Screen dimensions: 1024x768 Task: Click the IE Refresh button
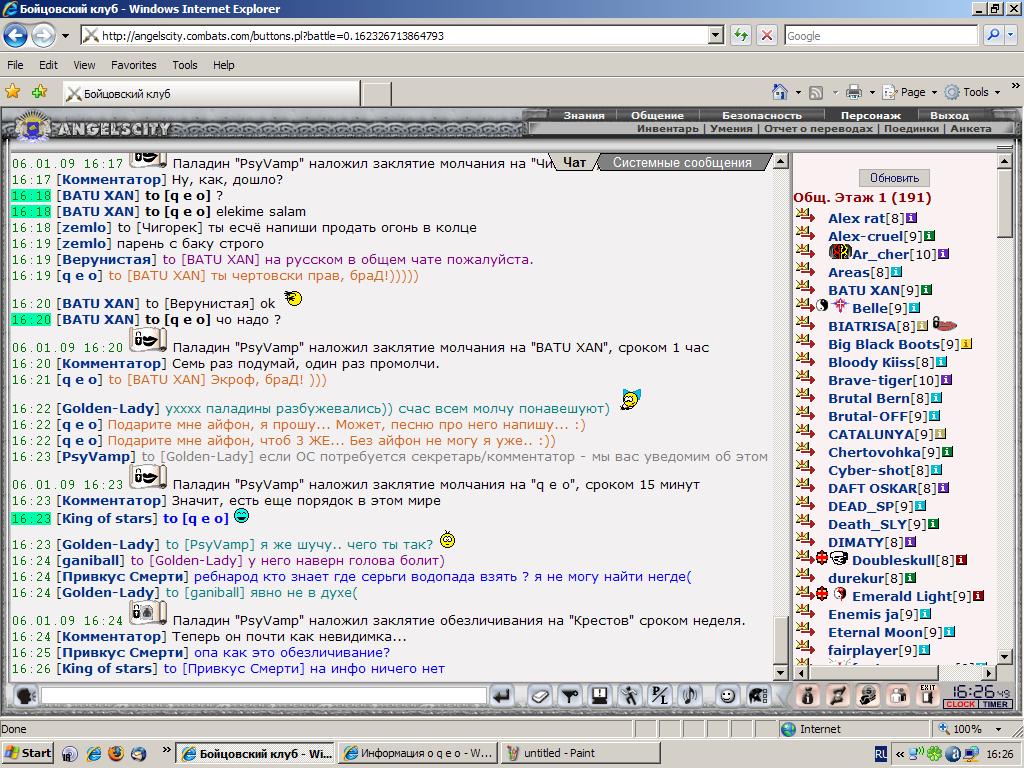[x=741, y=35]
